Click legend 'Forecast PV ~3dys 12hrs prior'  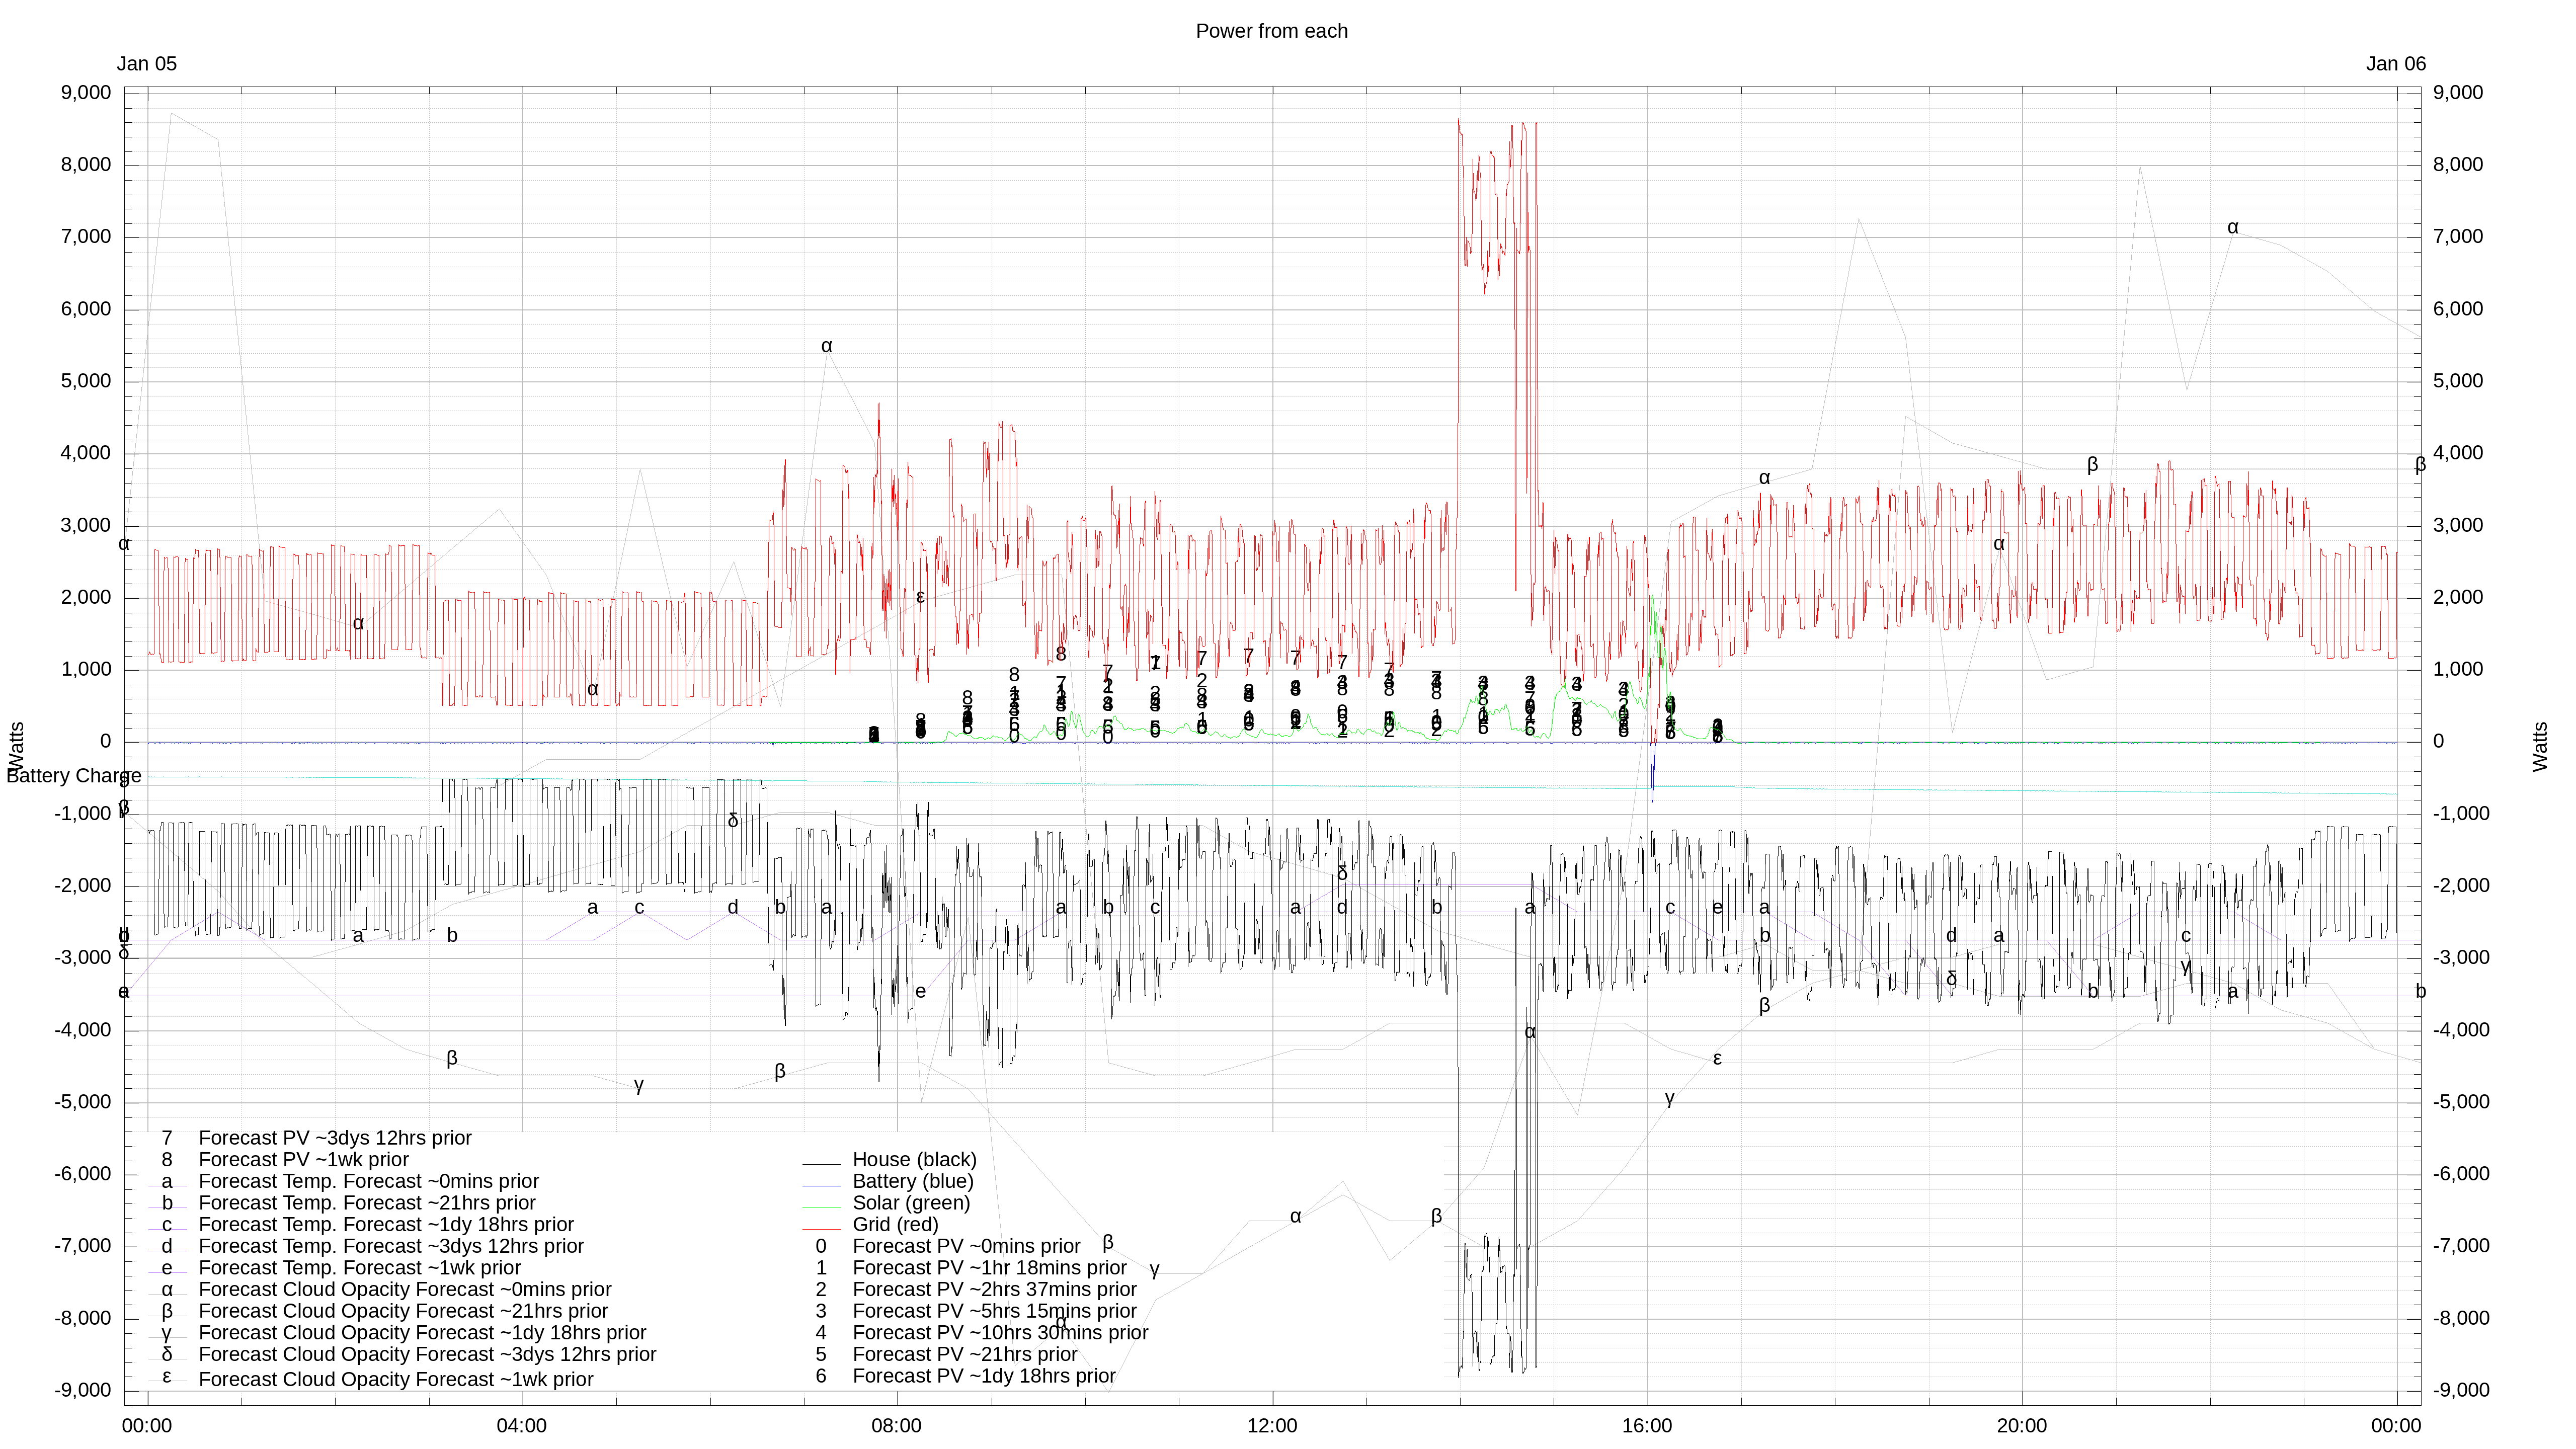335,1138
